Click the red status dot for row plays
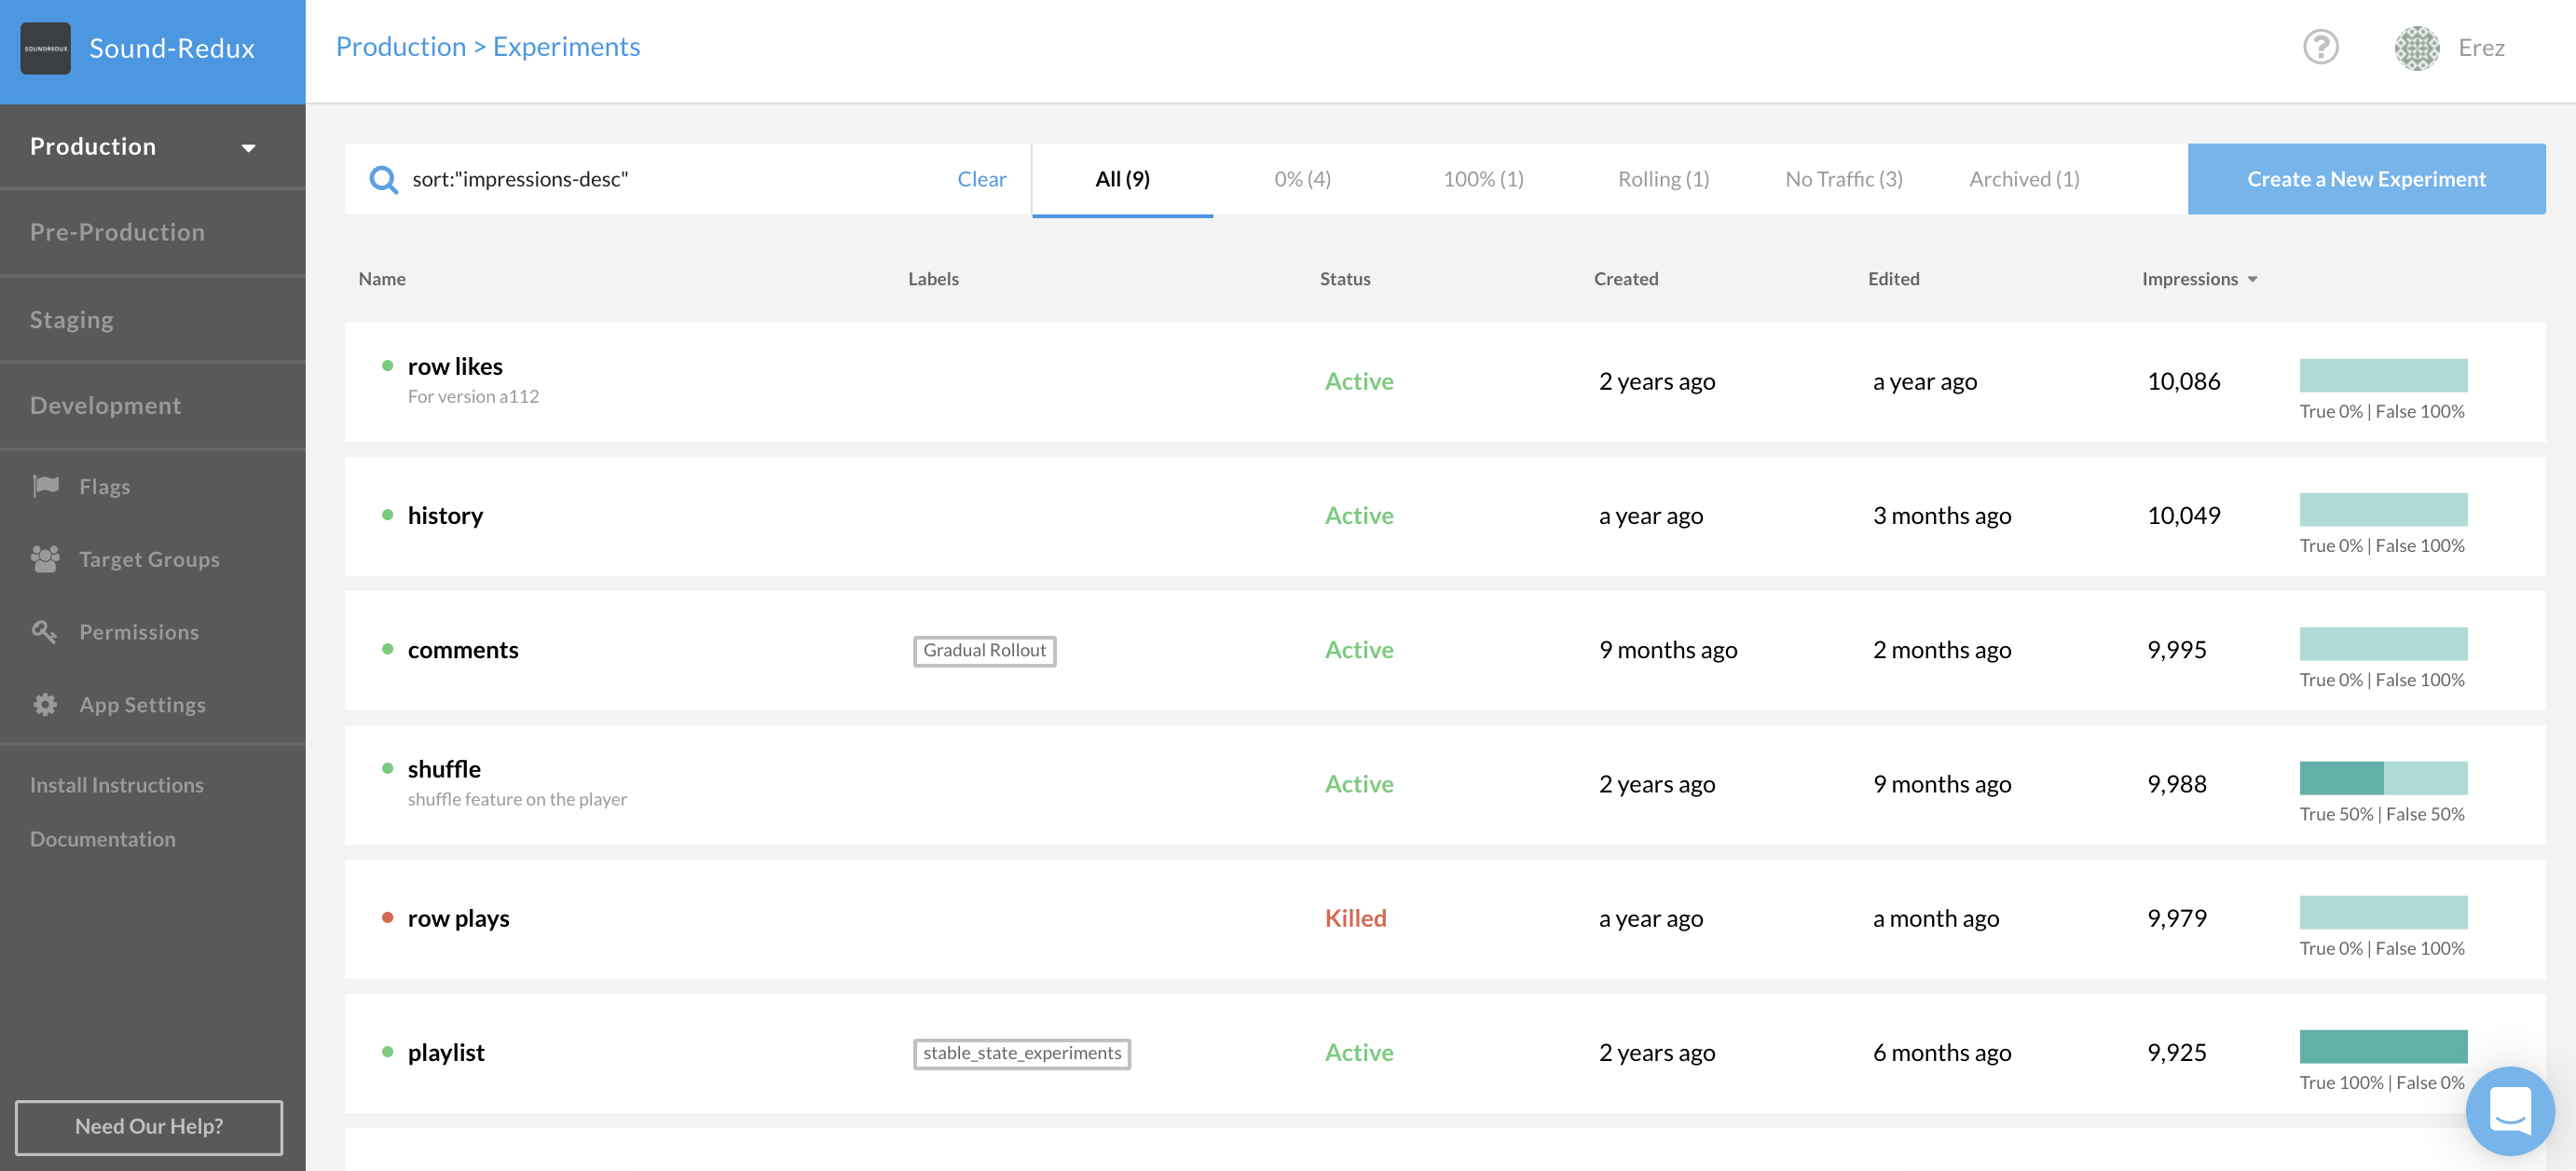The image size is (2576, 1171). tap(387, 917)
